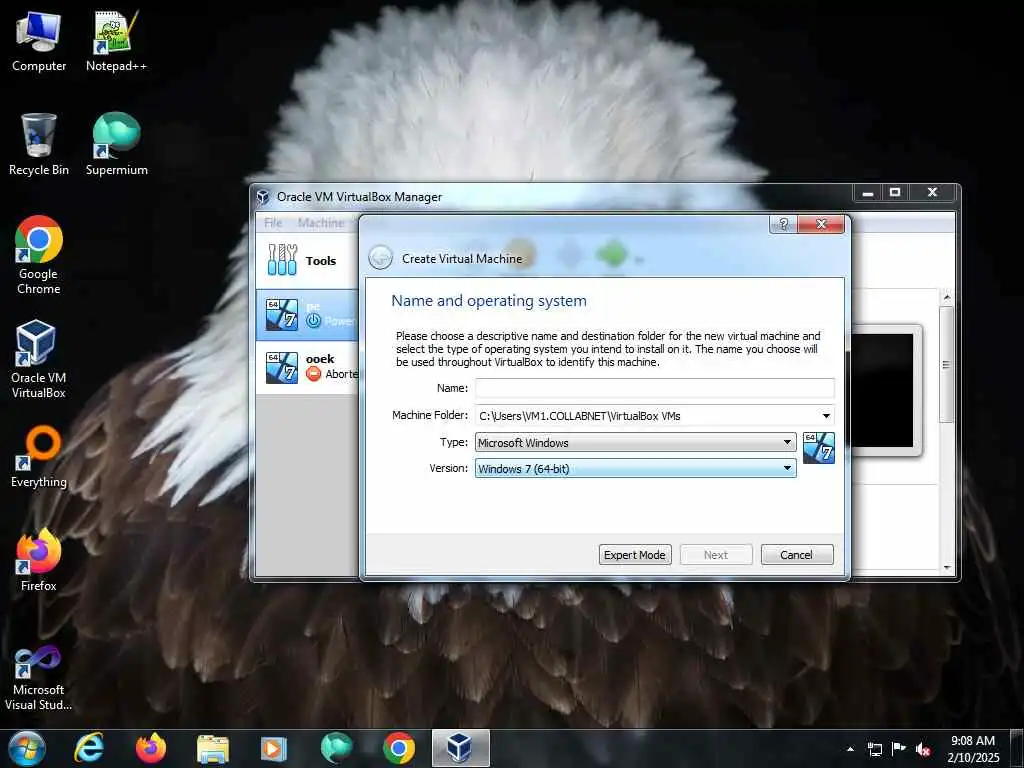Screen dimensions: 1024x768
Task: Select the powered off VM in list
Action: pos(308,314)
